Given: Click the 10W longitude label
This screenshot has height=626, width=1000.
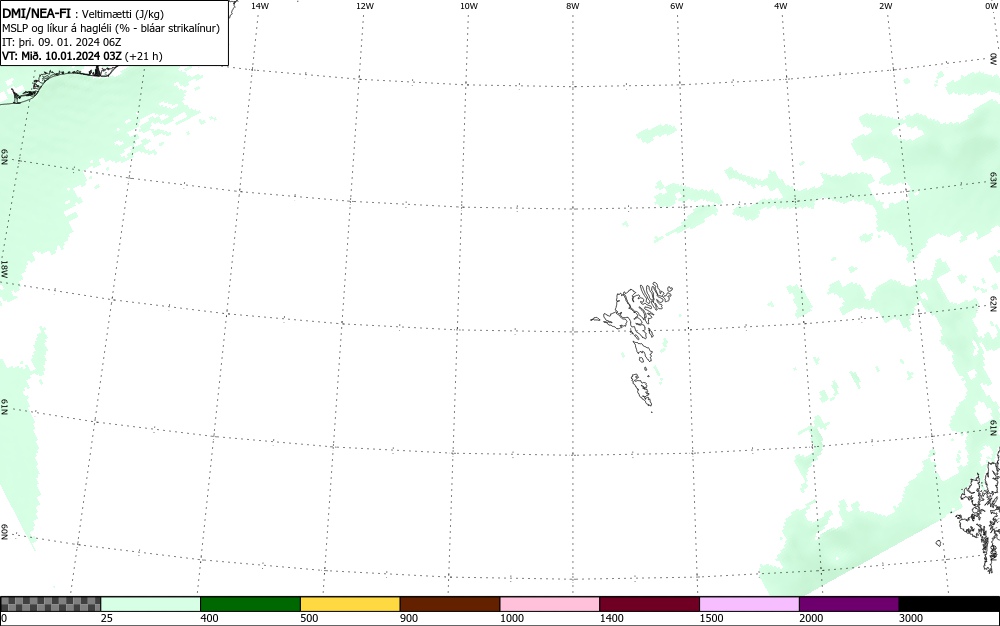Looking at the screenshot, I should [469, 6].
